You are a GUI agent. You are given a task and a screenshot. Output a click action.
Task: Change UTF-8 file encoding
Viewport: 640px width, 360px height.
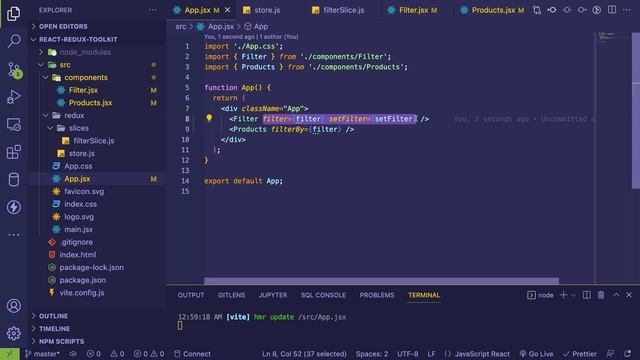click(407, 353)
